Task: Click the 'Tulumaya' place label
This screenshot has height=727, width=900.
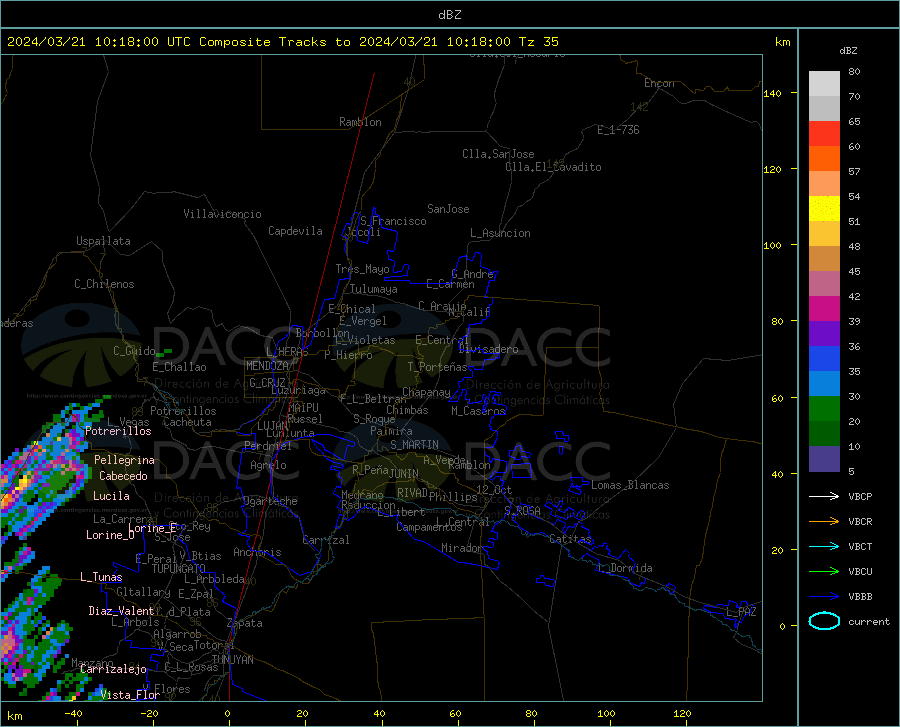Action: tap(374, 290)
